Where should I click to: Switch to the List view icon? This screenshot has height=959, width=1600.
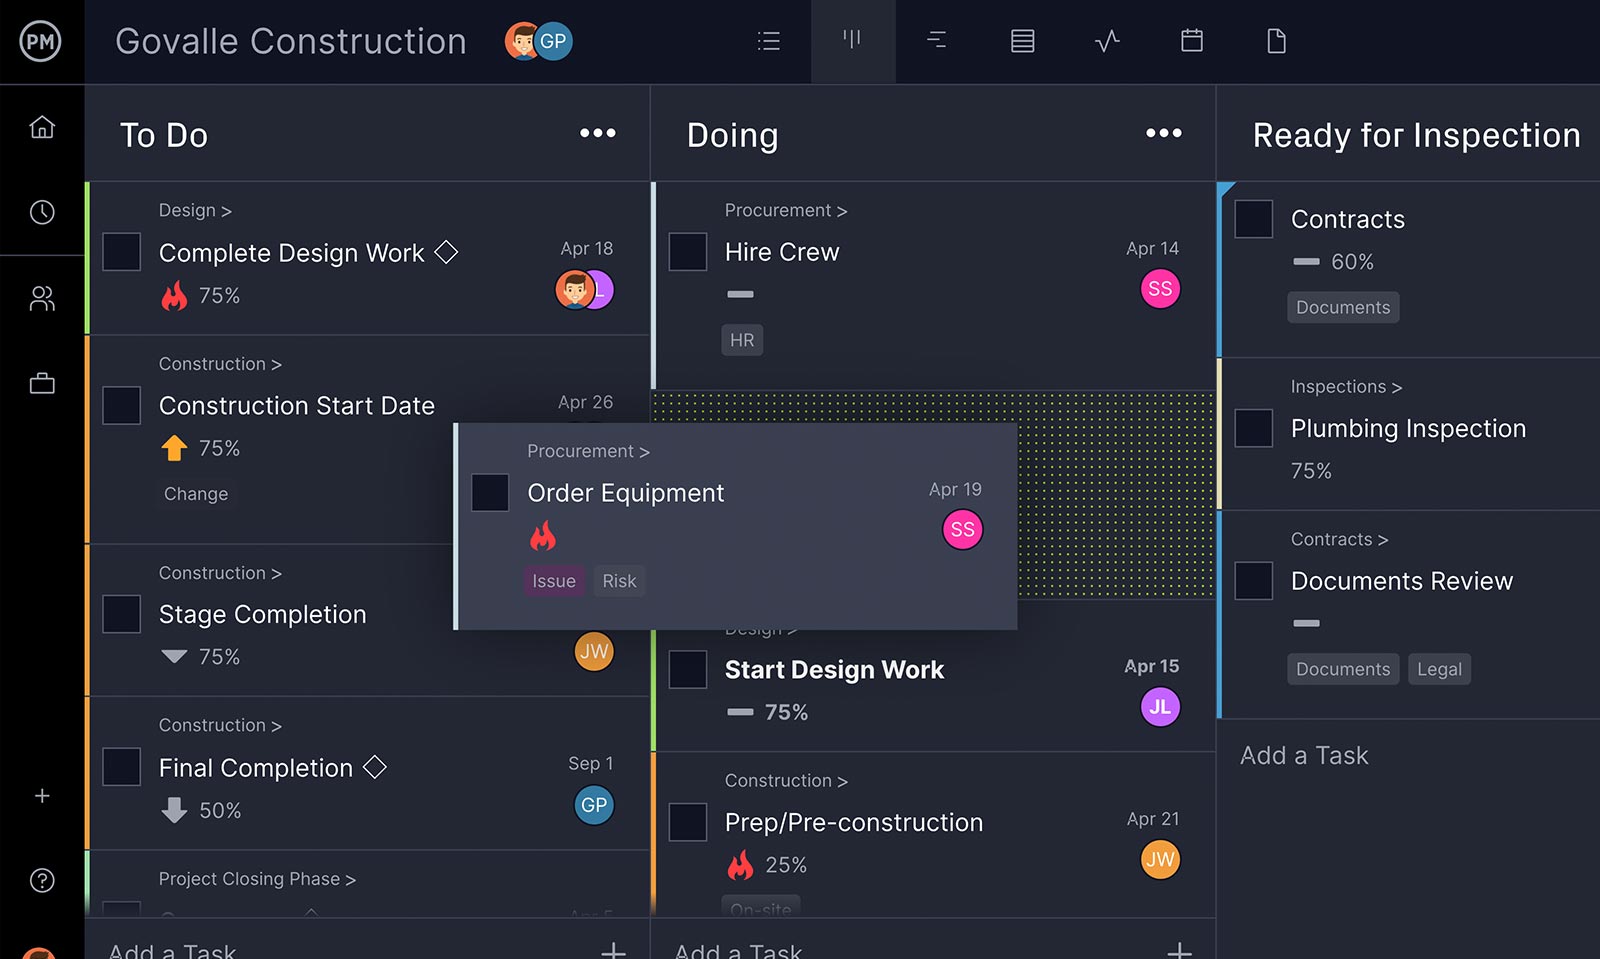(768, 41)
